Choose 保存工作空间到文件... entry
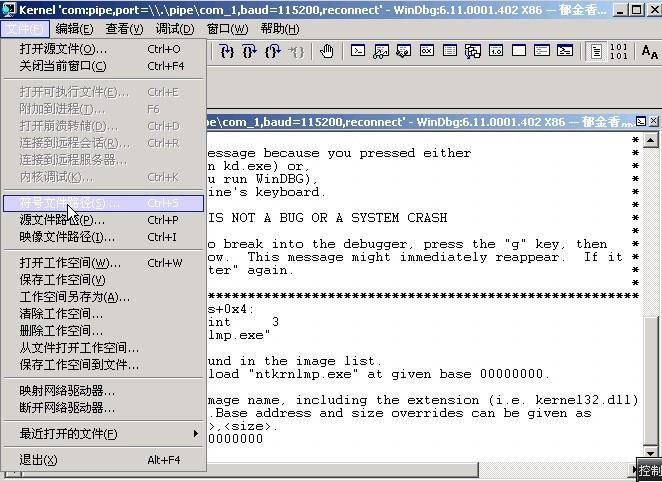Screen dimensions: 662x482 [x=103, y=365]
